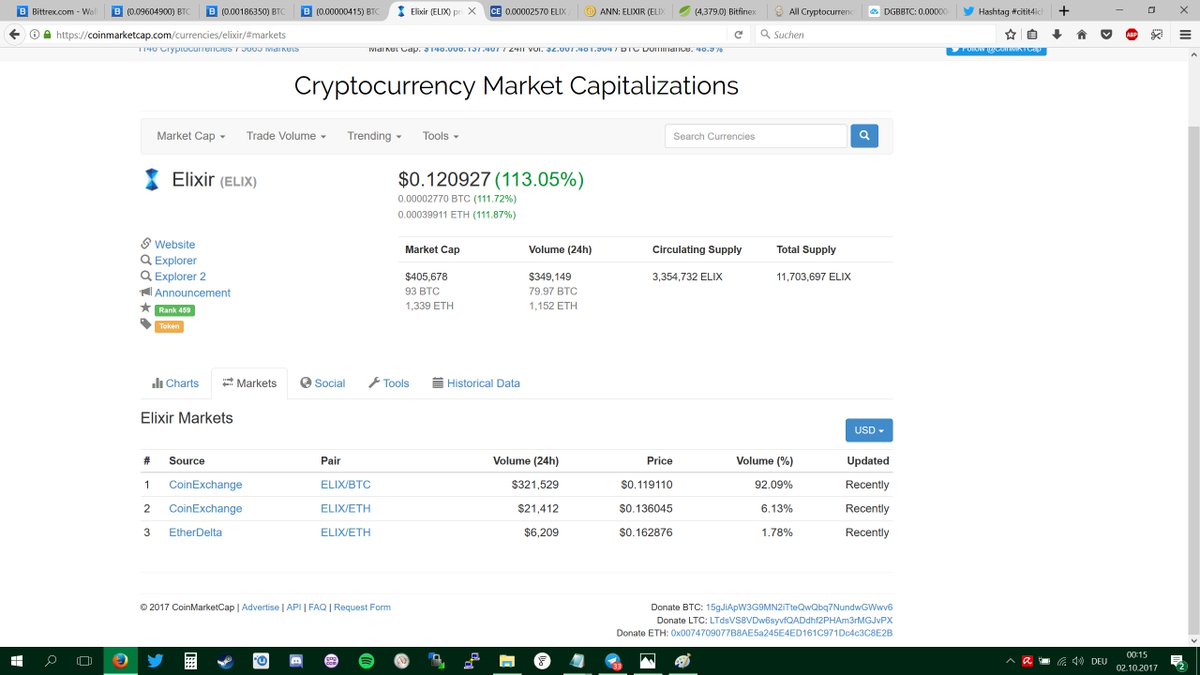This screenshot has height=675, width=1200.
Task: Open the Tools tab below coin info
Action: (389, 383)
